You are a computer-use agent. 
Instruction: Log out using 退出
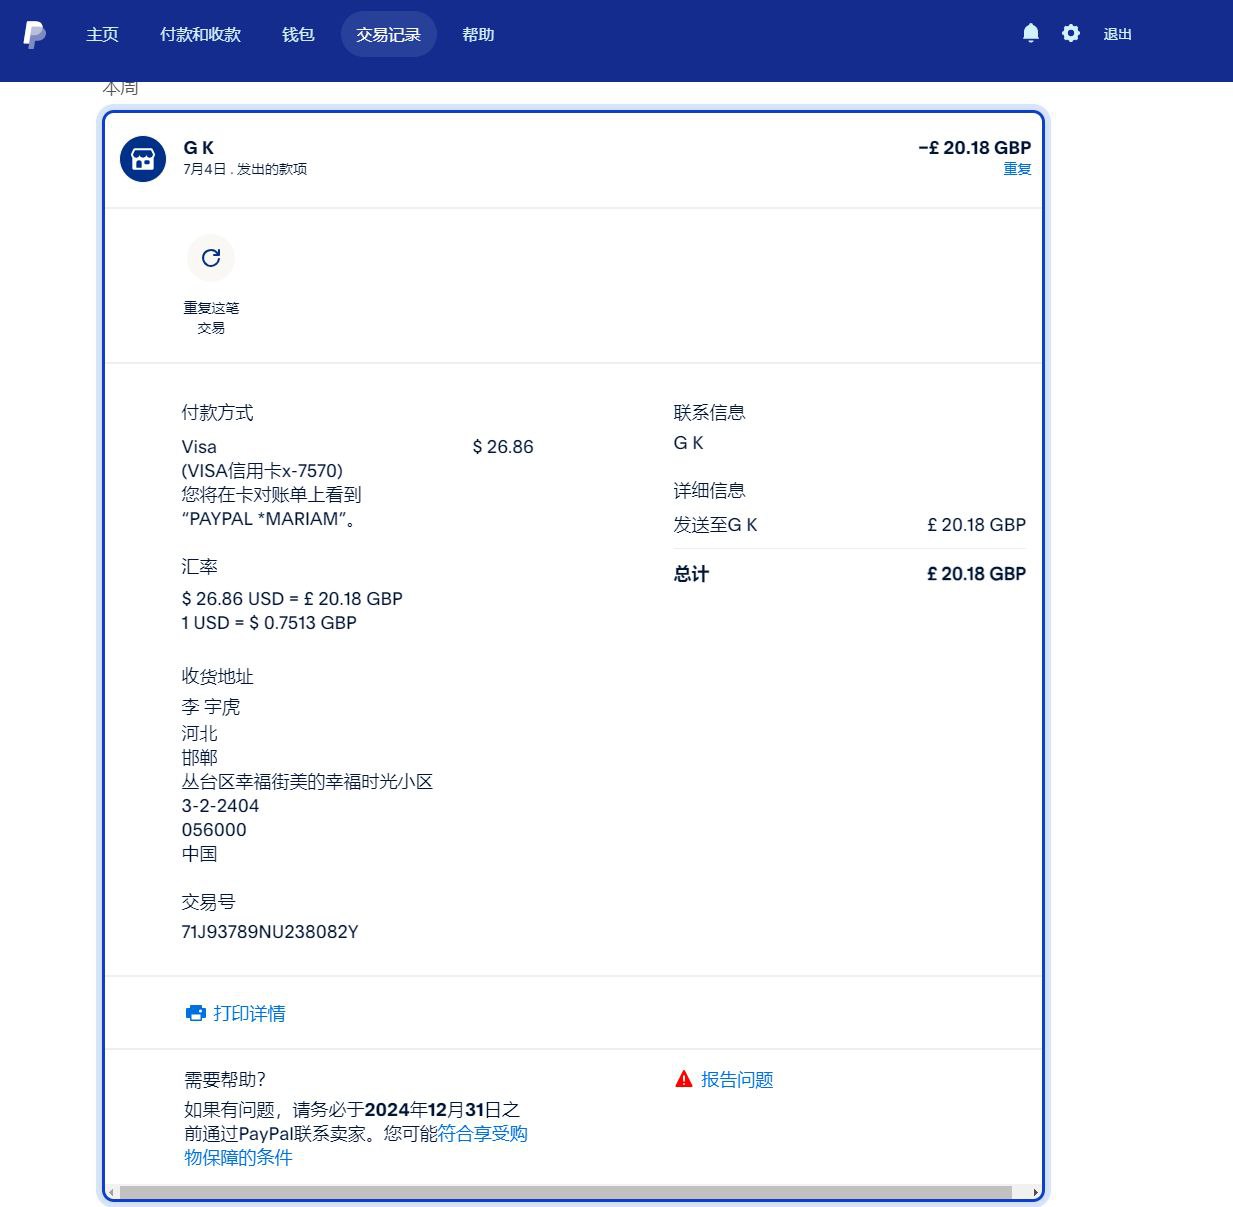(1117, 34)
